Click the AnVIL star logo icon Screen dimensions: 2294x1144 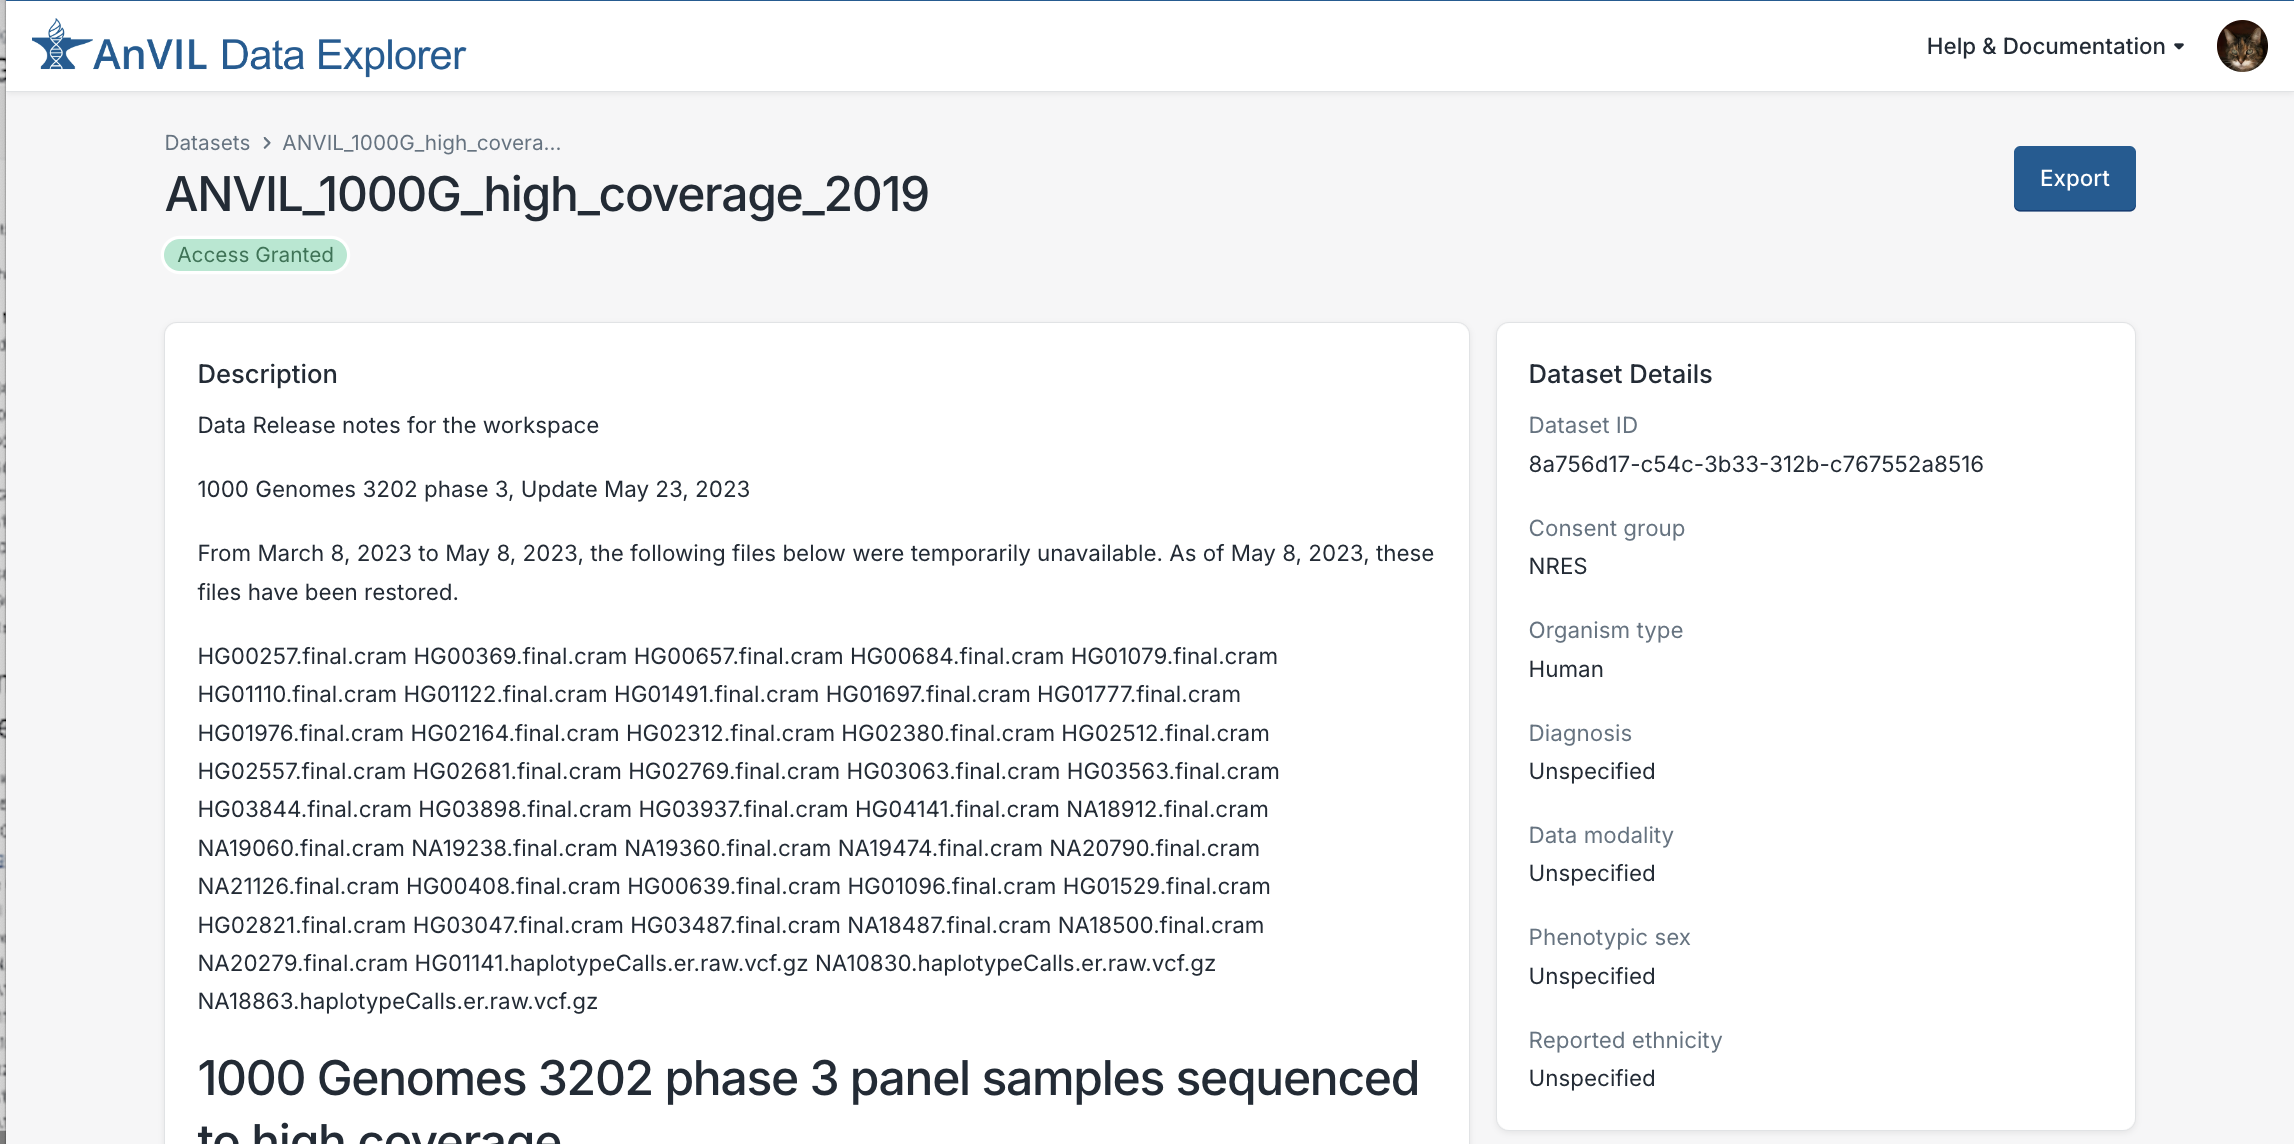point(60,47)
